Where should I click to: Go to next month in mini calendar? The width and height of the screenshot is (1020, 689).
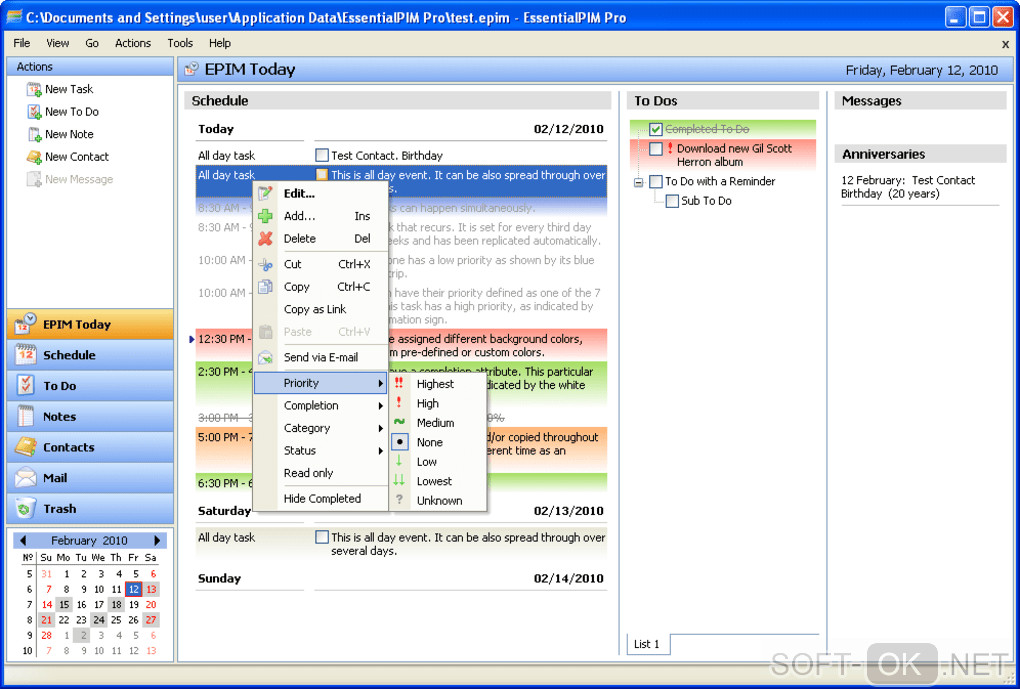click(157, 541)
